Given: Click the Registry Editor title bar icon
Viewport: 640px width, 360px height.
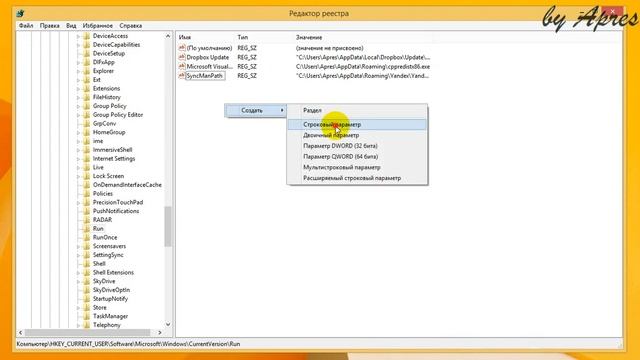Looking at the screenshot, I should pos(20,13).
